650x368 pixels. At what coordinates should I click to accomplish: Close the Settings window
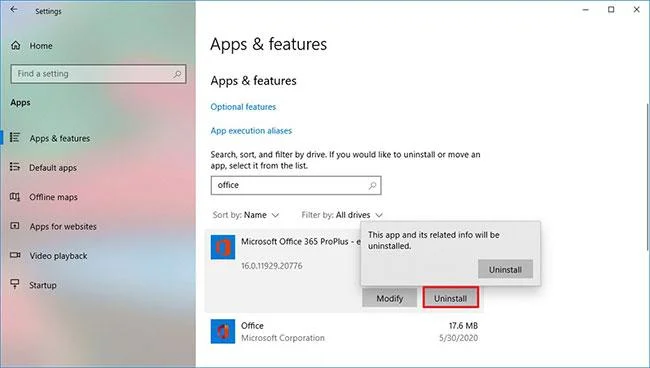[x=637, y=10]
